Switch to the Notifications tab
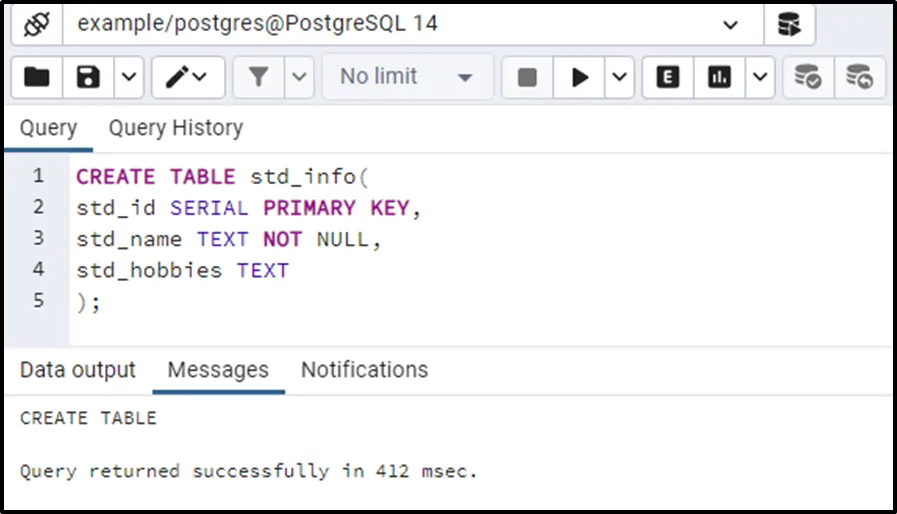Viewport: 897px width, 514px height. pyautogui.click(x=364, y=369)
